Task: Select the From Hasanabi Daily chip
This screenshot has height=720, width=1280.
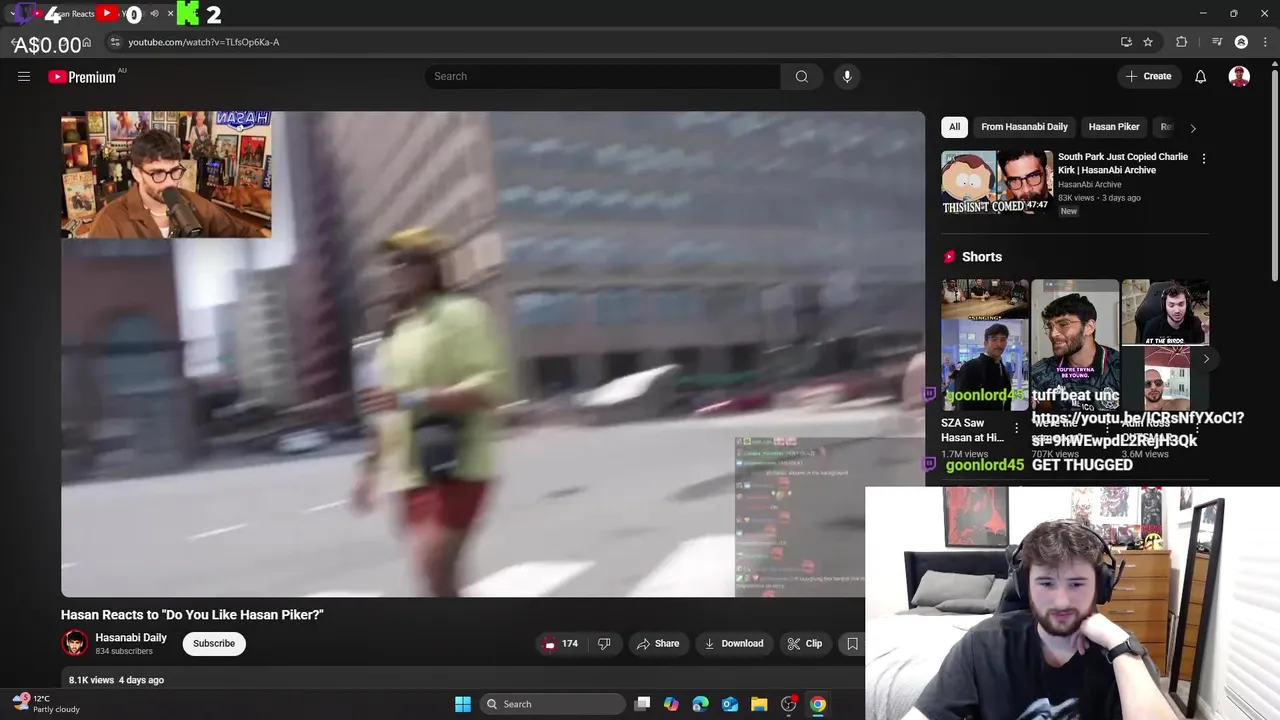Action: [x=1024, y=127]
